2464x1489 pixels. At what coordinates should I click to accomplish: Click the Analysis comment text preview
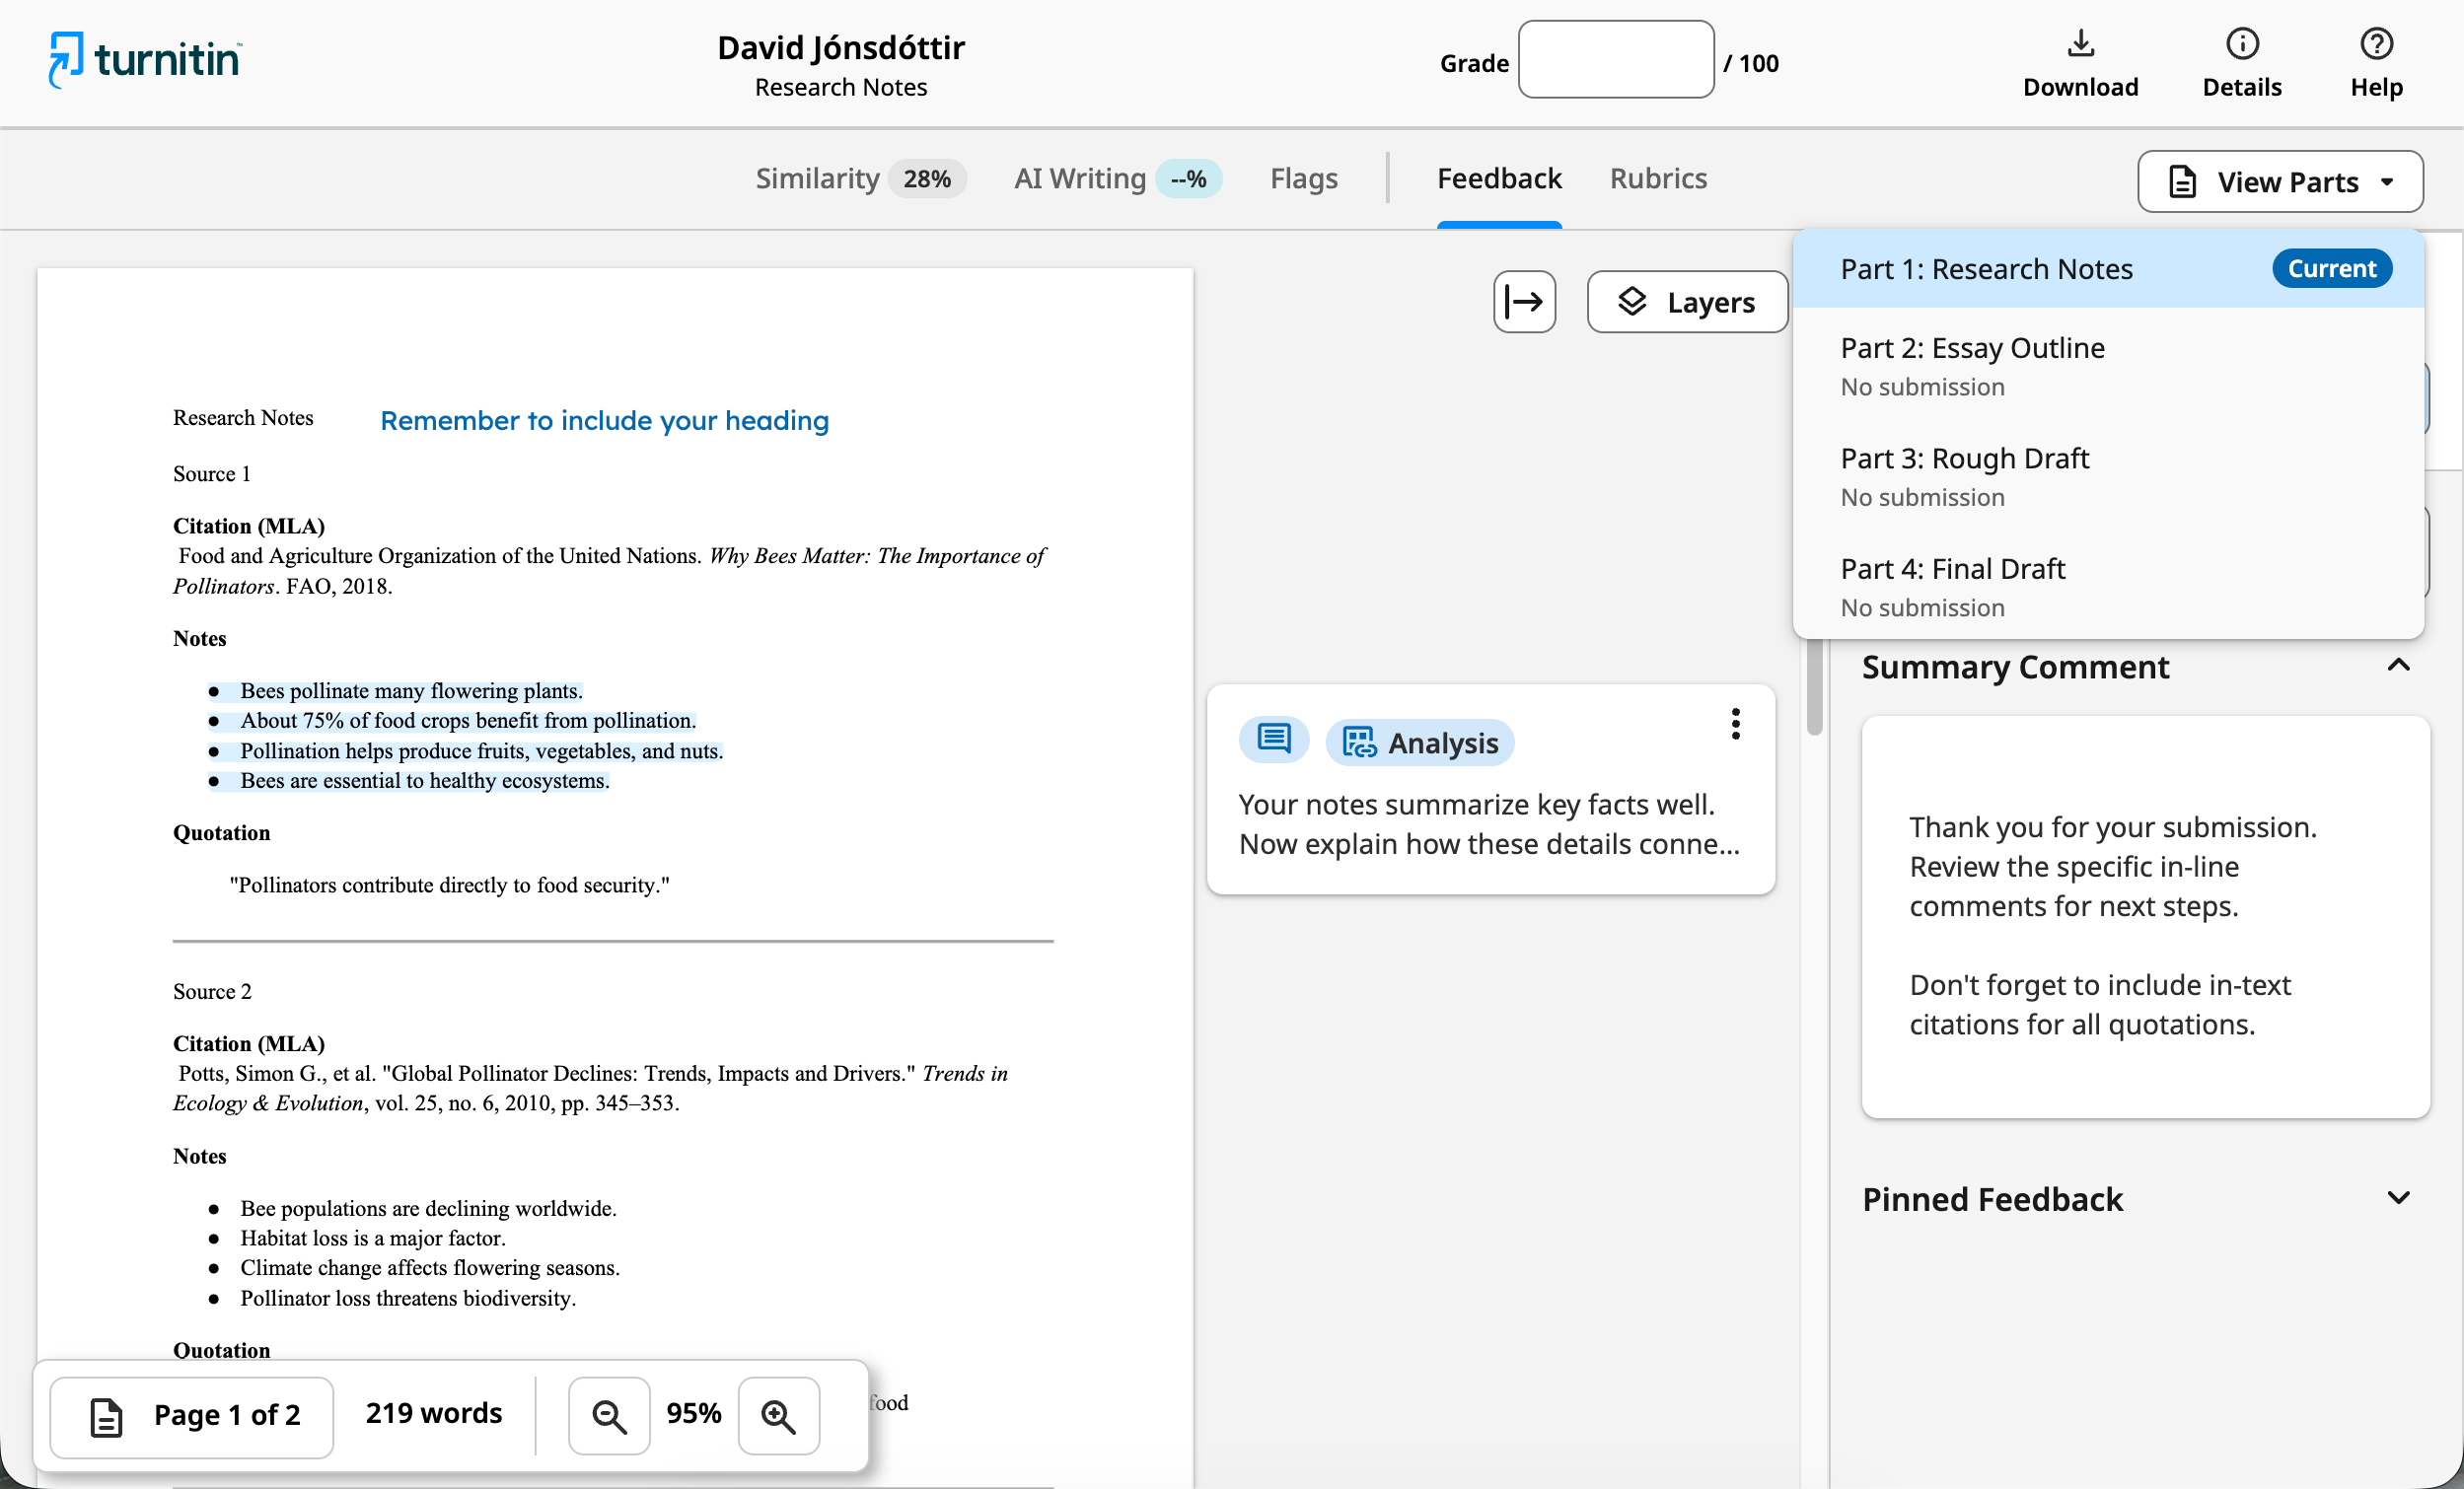coord(1488,824)
